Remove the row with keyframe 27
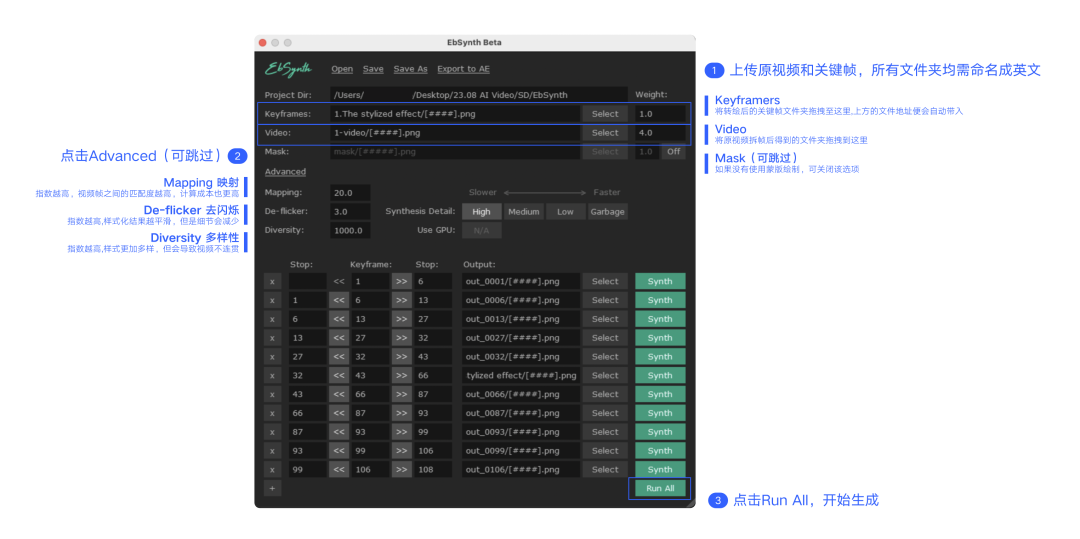1080x539 pixels. (x=272, y=338)
